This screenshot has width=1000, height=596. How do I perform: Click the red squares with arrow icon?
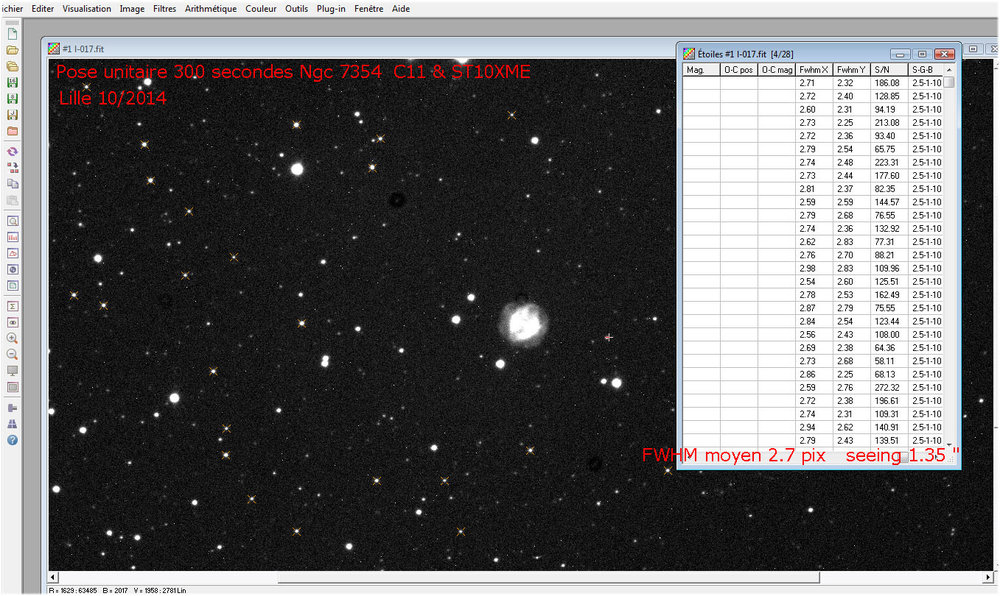(12, 168)
